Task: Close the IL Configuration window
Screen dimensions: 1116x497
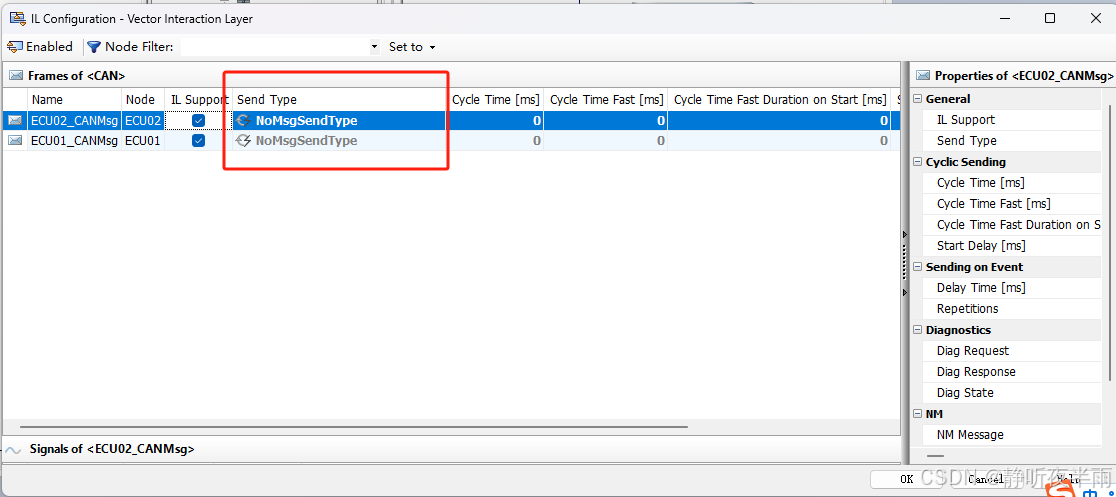Action: pyautogui.click(x=1095, y=19)
